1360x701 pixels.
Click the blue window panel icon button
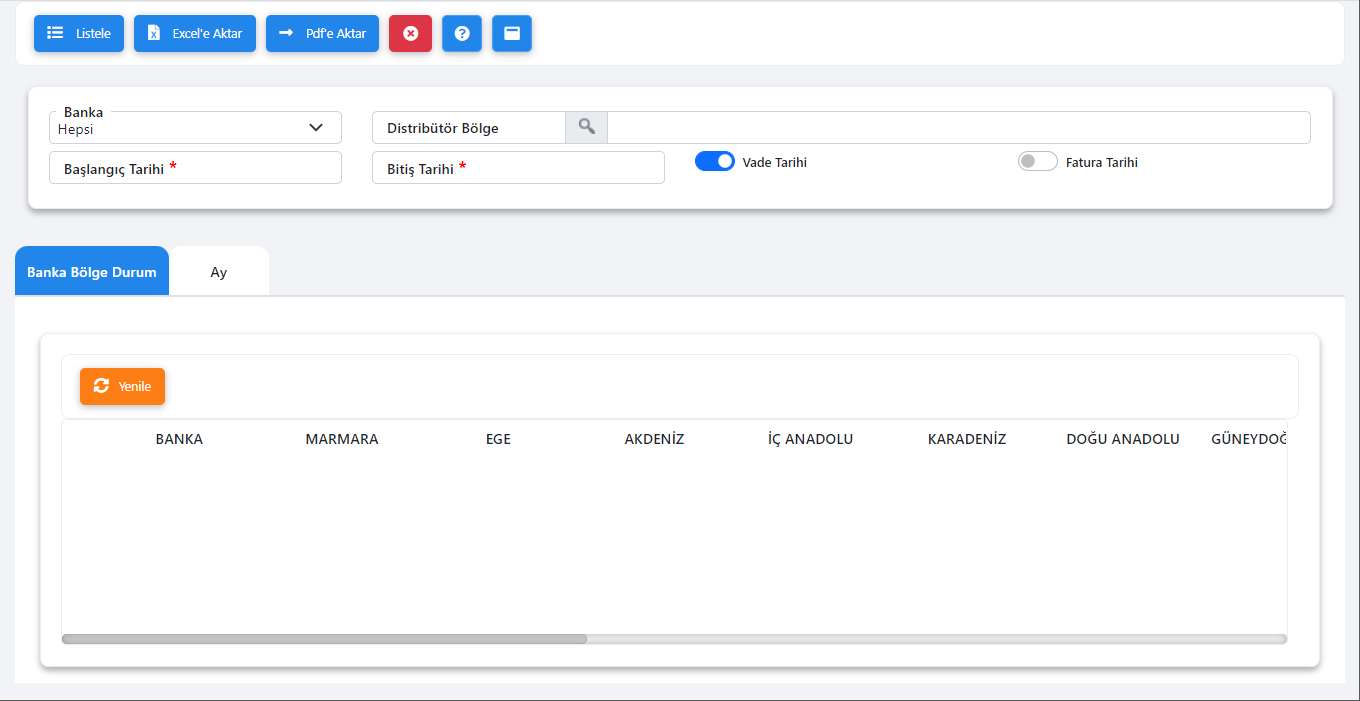click(x=512, y=33)
